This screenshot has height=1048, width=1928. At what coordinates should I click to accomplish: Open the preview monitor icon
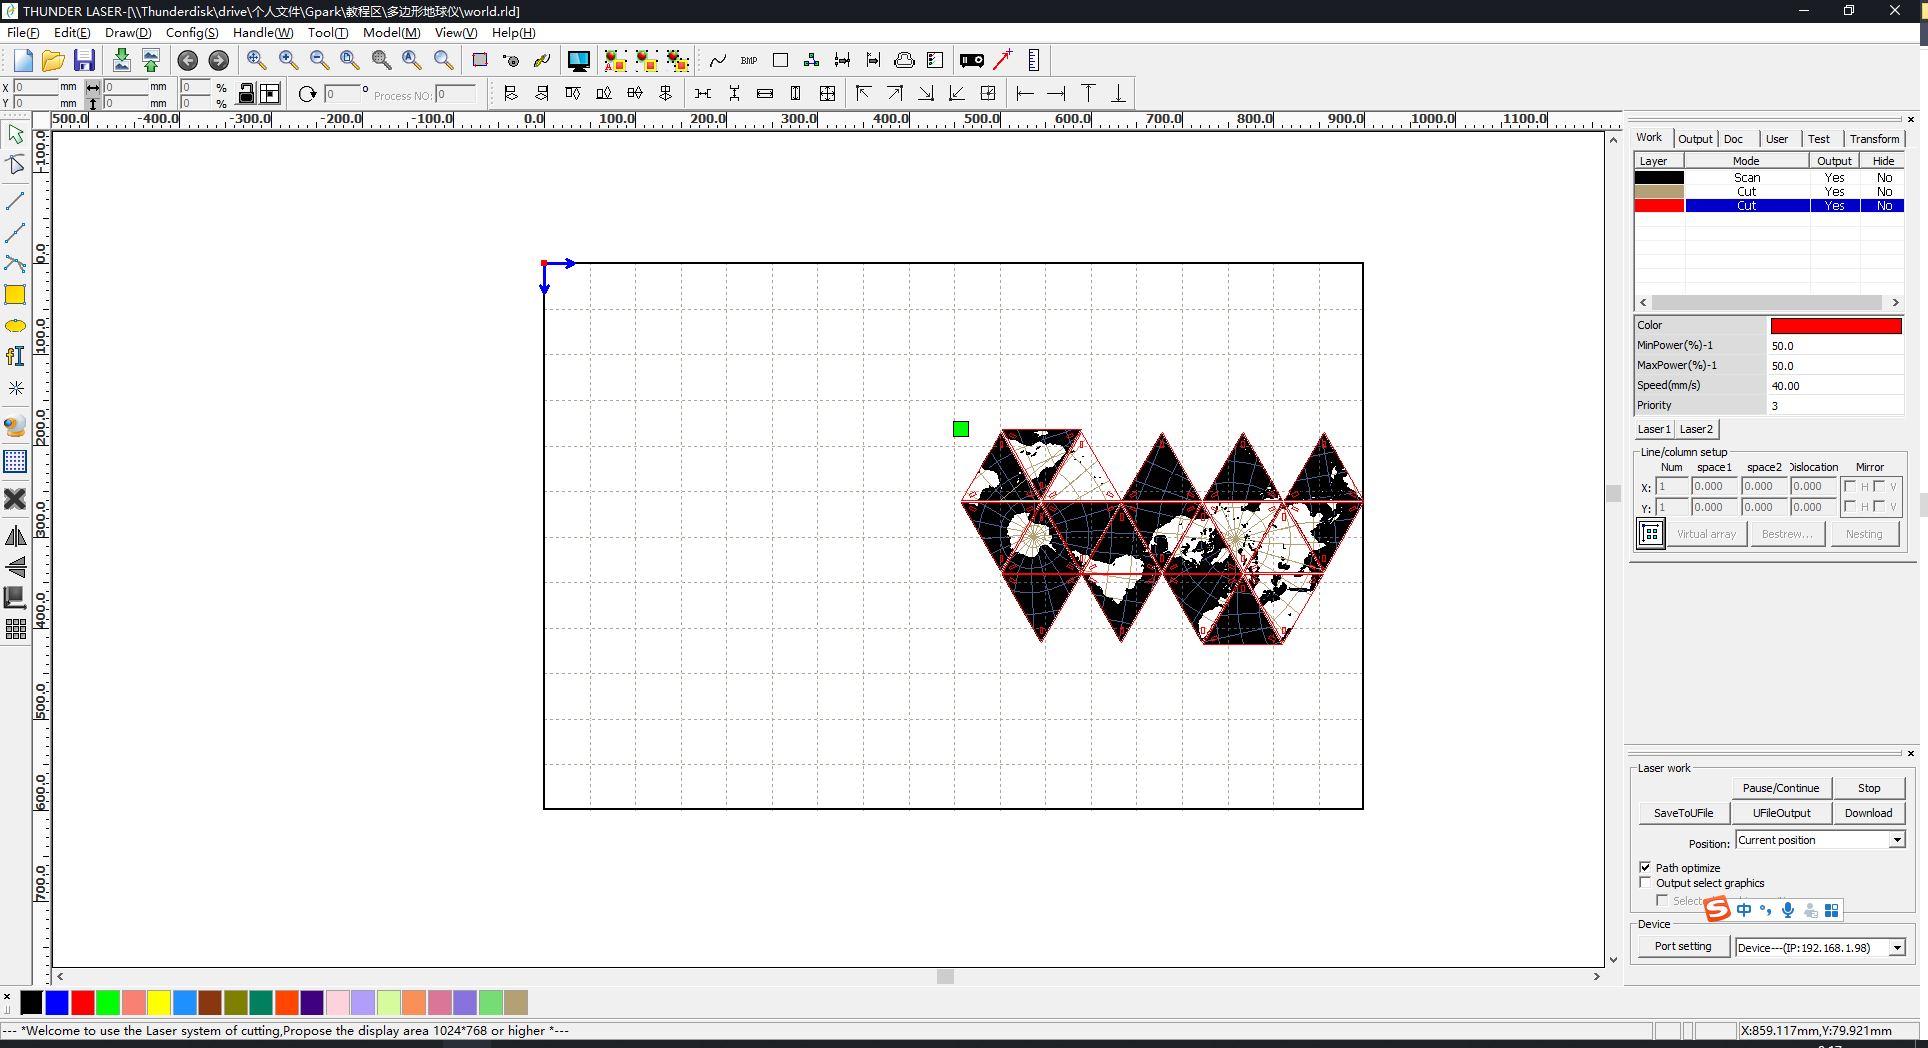578,61
